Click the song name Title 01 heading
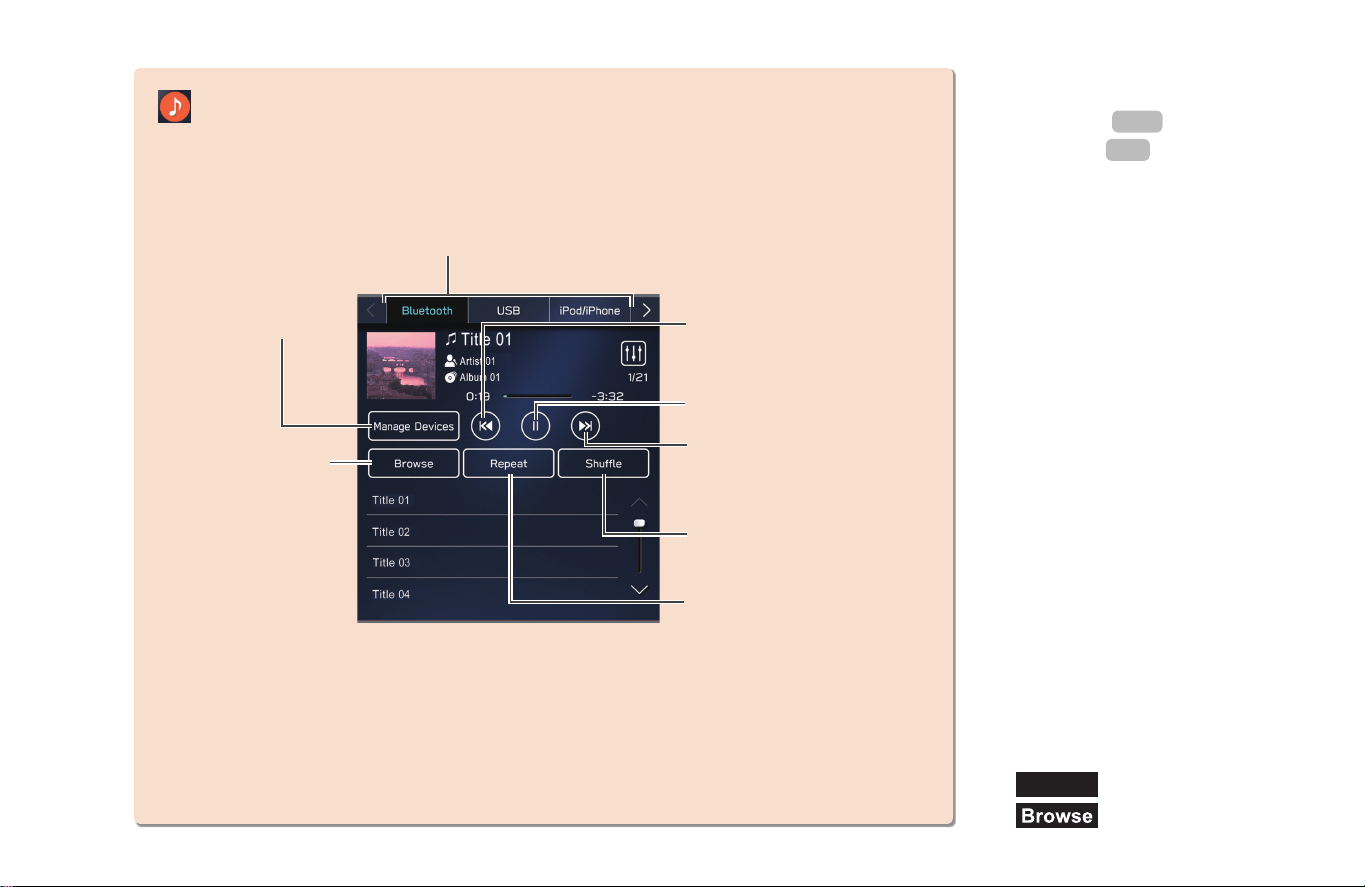The width and height of the screenshot is (1365, 887). (x=486, y=340)
